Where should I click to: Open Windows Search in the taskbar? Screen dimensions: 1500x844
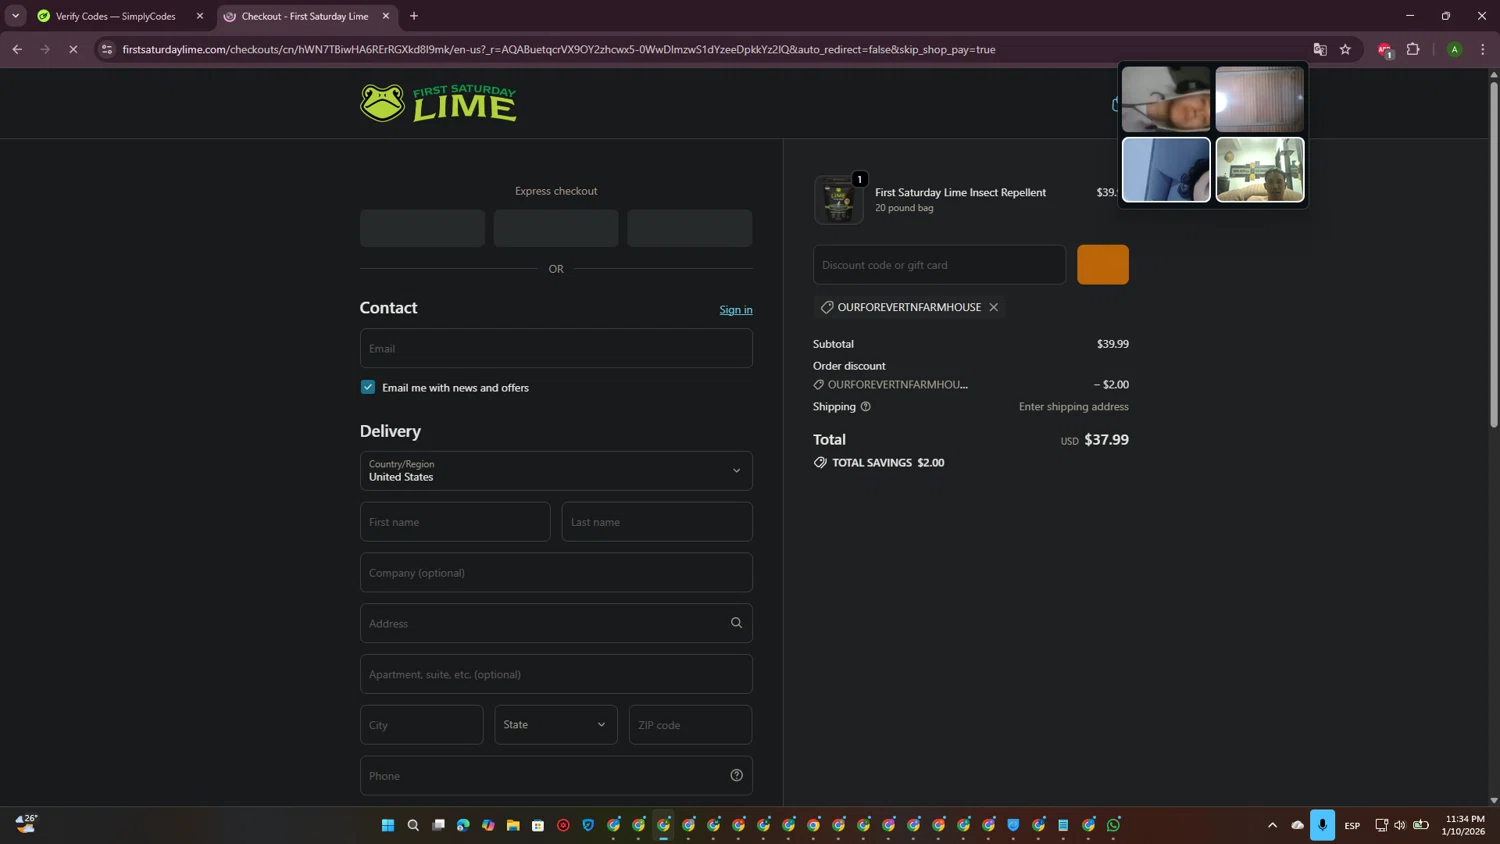click(x=413, y=825)
